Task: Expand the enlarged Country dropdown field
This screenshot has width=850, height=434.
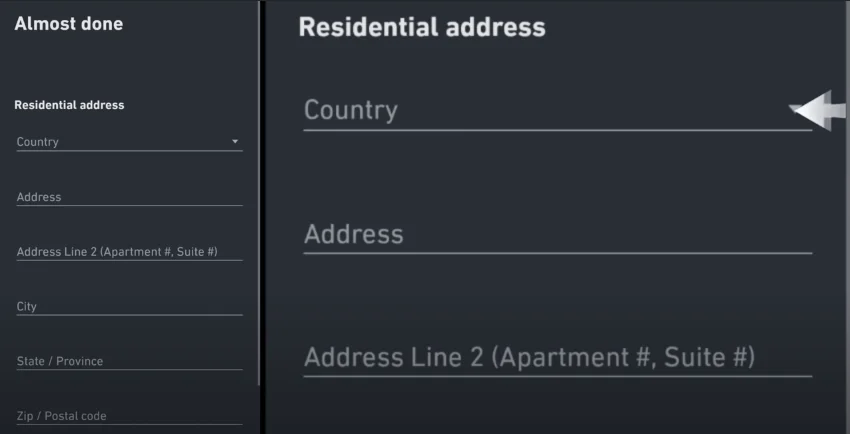Action: tap(558, 111)
